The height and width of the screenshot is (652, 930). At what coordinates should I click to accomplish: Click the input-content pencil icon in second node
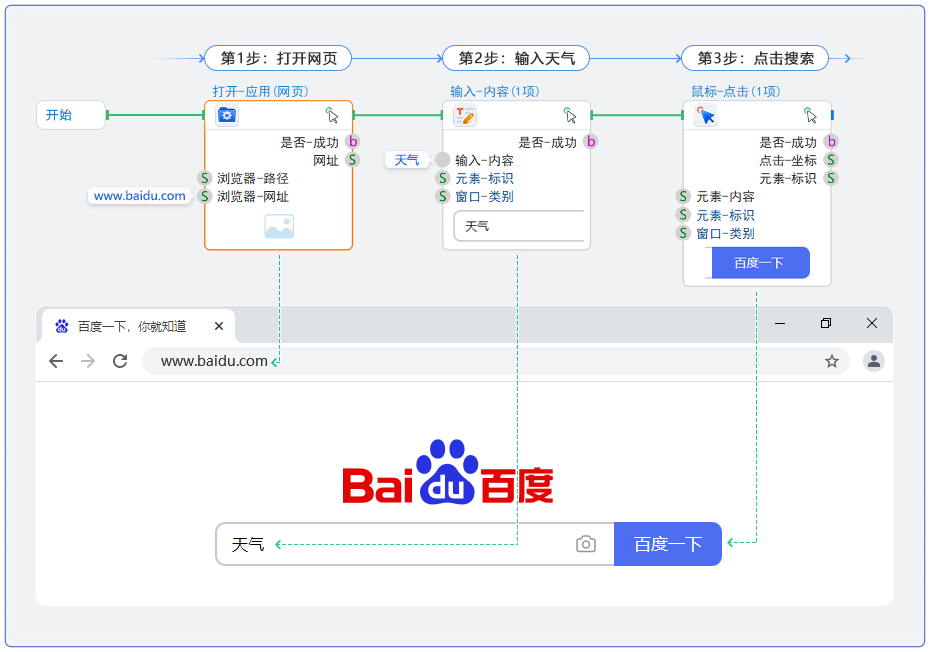click(465, 115)
